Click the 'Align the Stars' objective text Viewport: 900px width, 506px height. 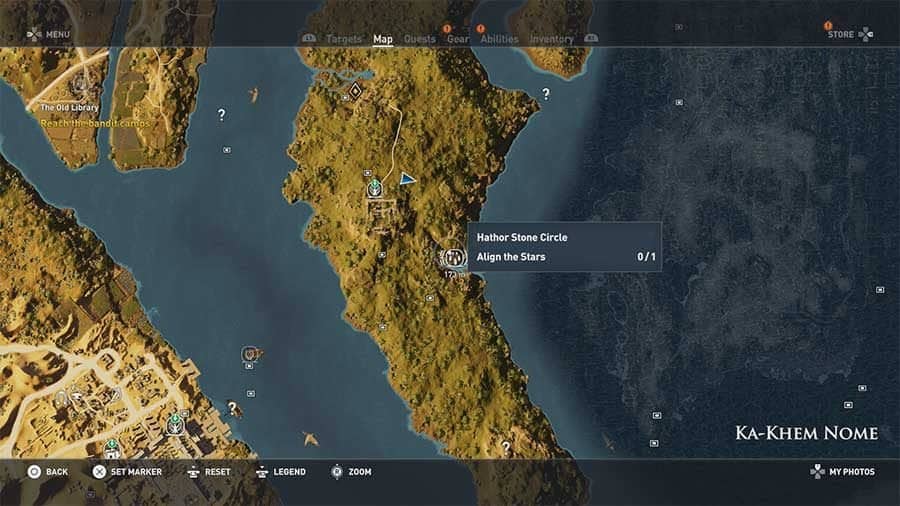click(x=511, y=257)
